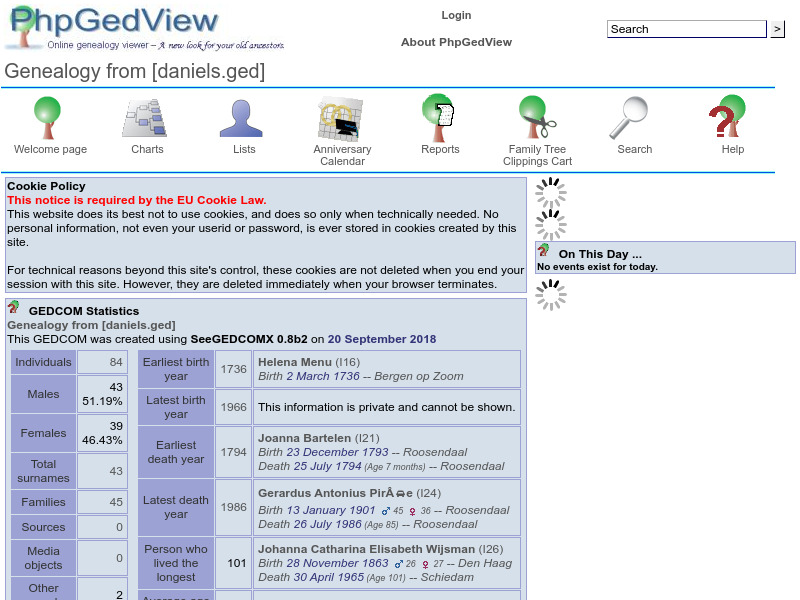Open About PhpGedView
The image size is (800, 600).
[x=456, y=42]
